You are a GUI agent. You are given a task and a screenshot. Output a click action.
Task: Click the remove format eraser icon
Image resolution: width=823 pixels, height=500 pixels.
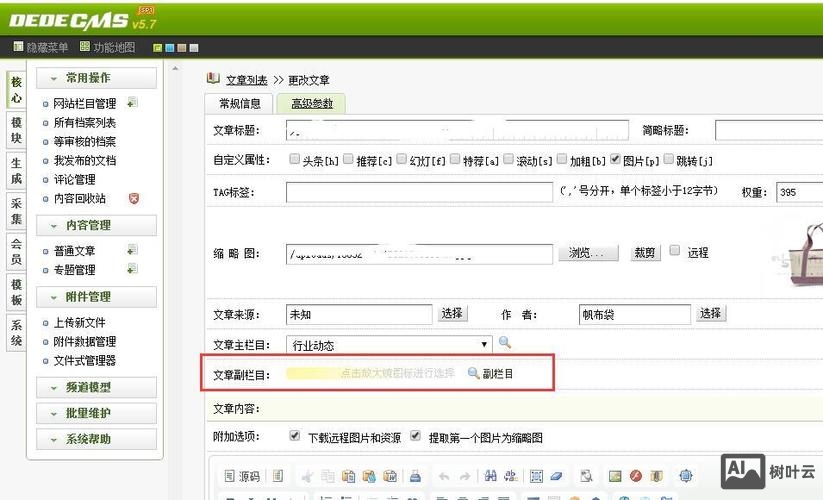[x=556, y=476]
